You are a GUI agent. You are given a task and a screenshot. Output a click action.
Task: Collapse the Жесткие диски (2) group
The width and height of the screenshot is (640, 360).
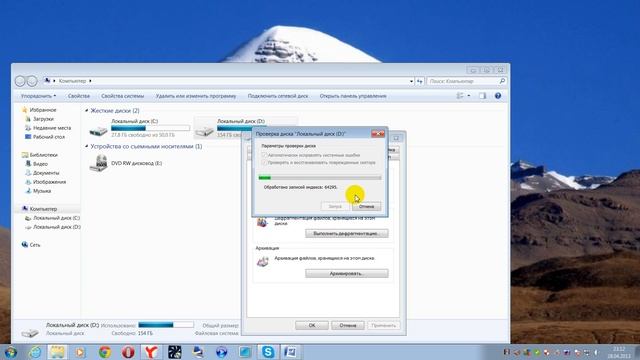pyautogui.click(x=87, y=111)
